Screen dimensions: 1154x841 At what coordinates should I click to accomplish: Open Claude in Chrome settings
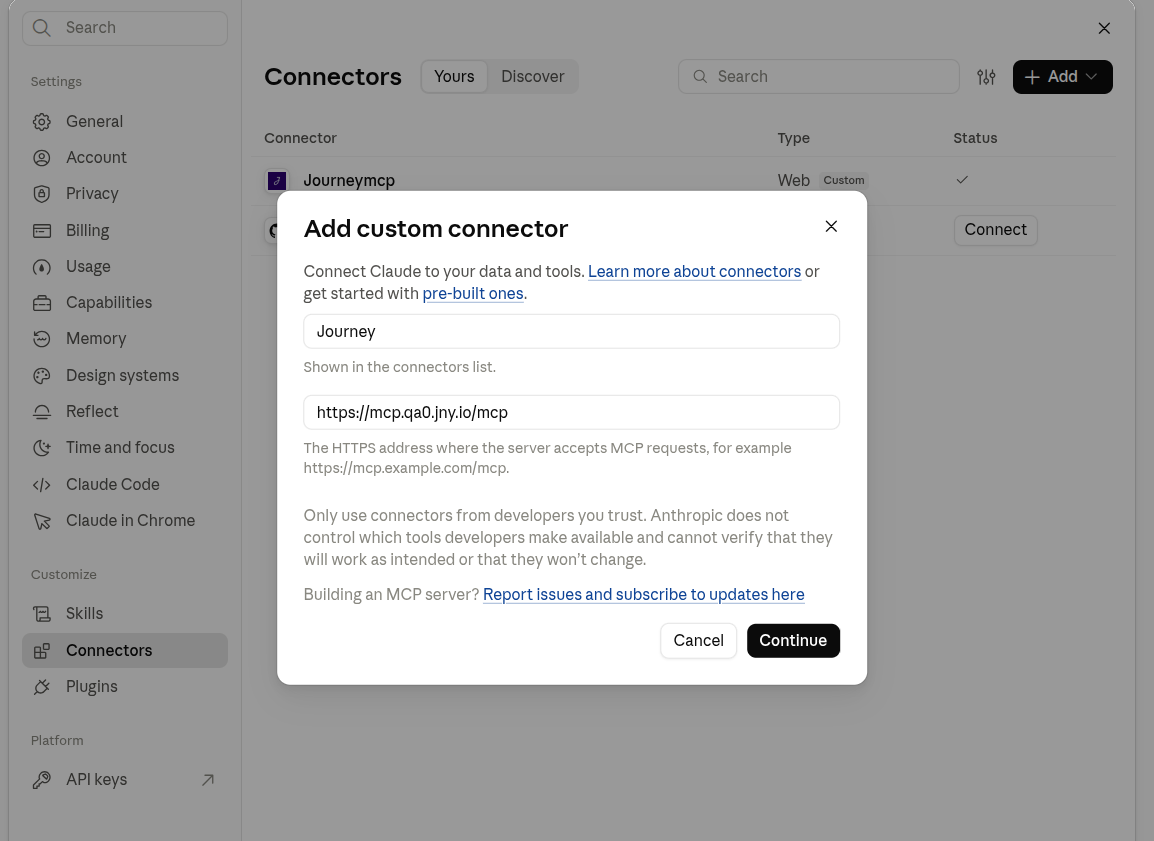[x=124, y=520]
